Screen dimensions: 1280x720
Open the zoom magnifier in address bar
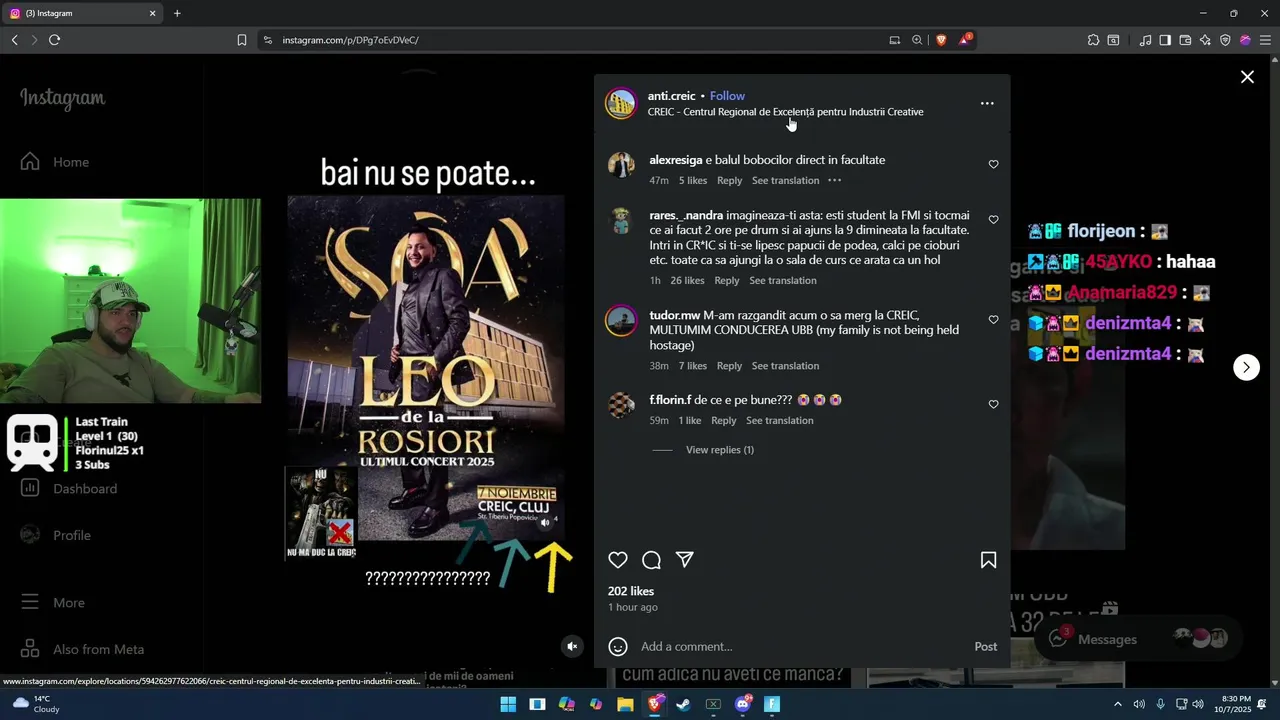pyautogui.click(x=917, y=40)
